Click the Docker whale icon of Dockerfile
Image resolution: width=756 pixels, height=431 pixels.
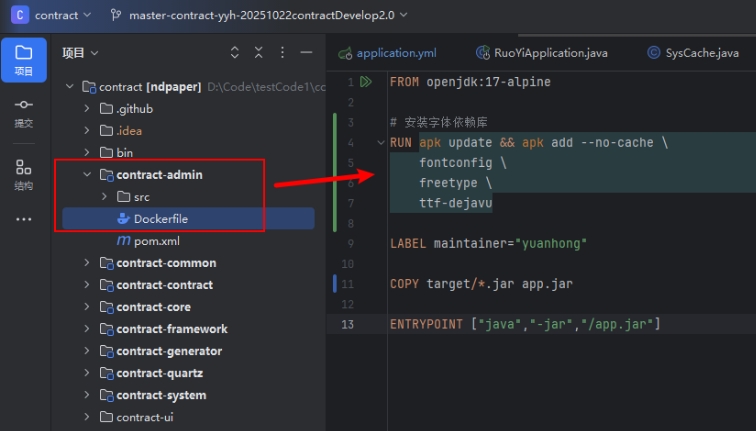tap(123, 218)
